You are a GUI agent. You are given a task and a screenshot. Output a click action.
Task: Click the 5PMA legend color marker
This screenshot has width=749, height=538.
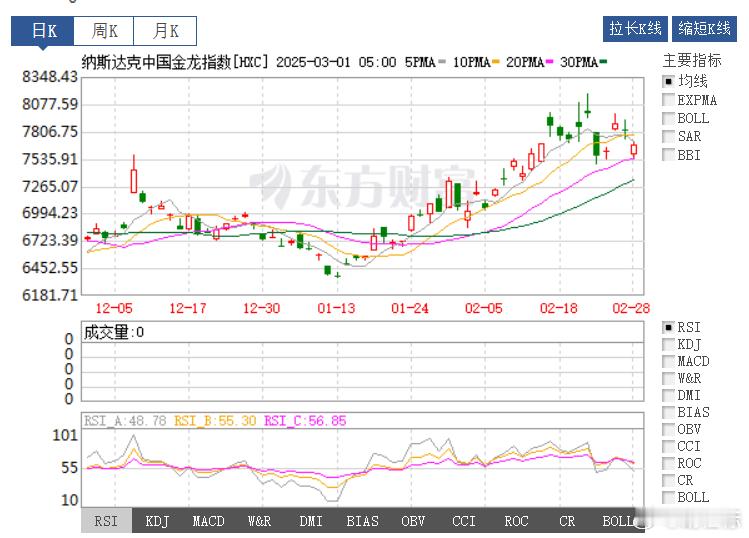442,62
